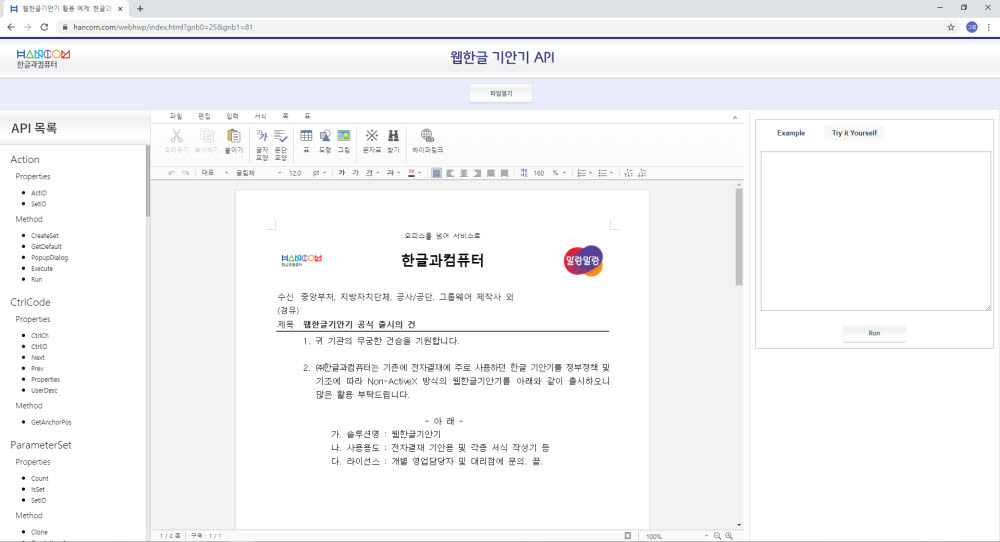Screen dimensions: 1000x542
Task: Click zoom out magnifier in status bar
Action: (x=717, y=536)
